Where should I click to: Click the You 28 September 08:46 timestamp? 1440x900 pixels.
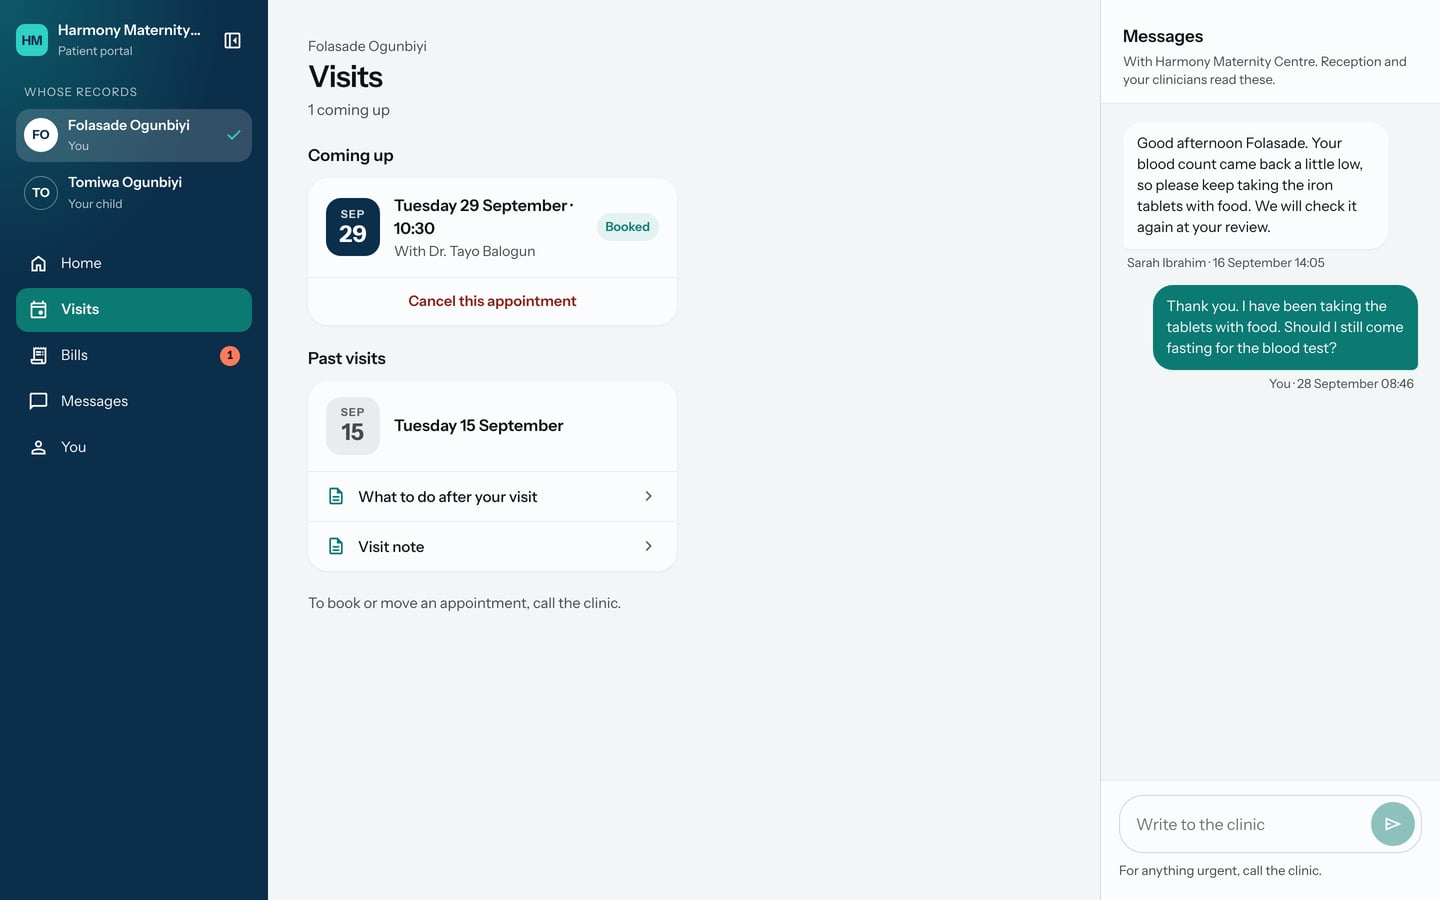click(x=1341, y=384)
